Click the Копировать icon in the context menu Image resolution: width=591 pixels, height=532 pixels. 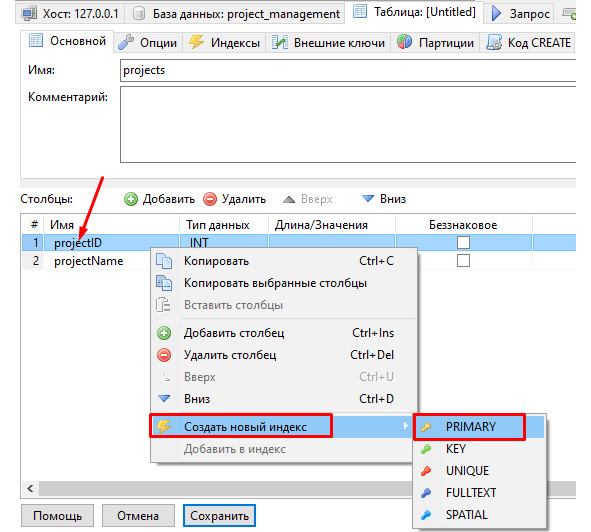tap(164, 261)
